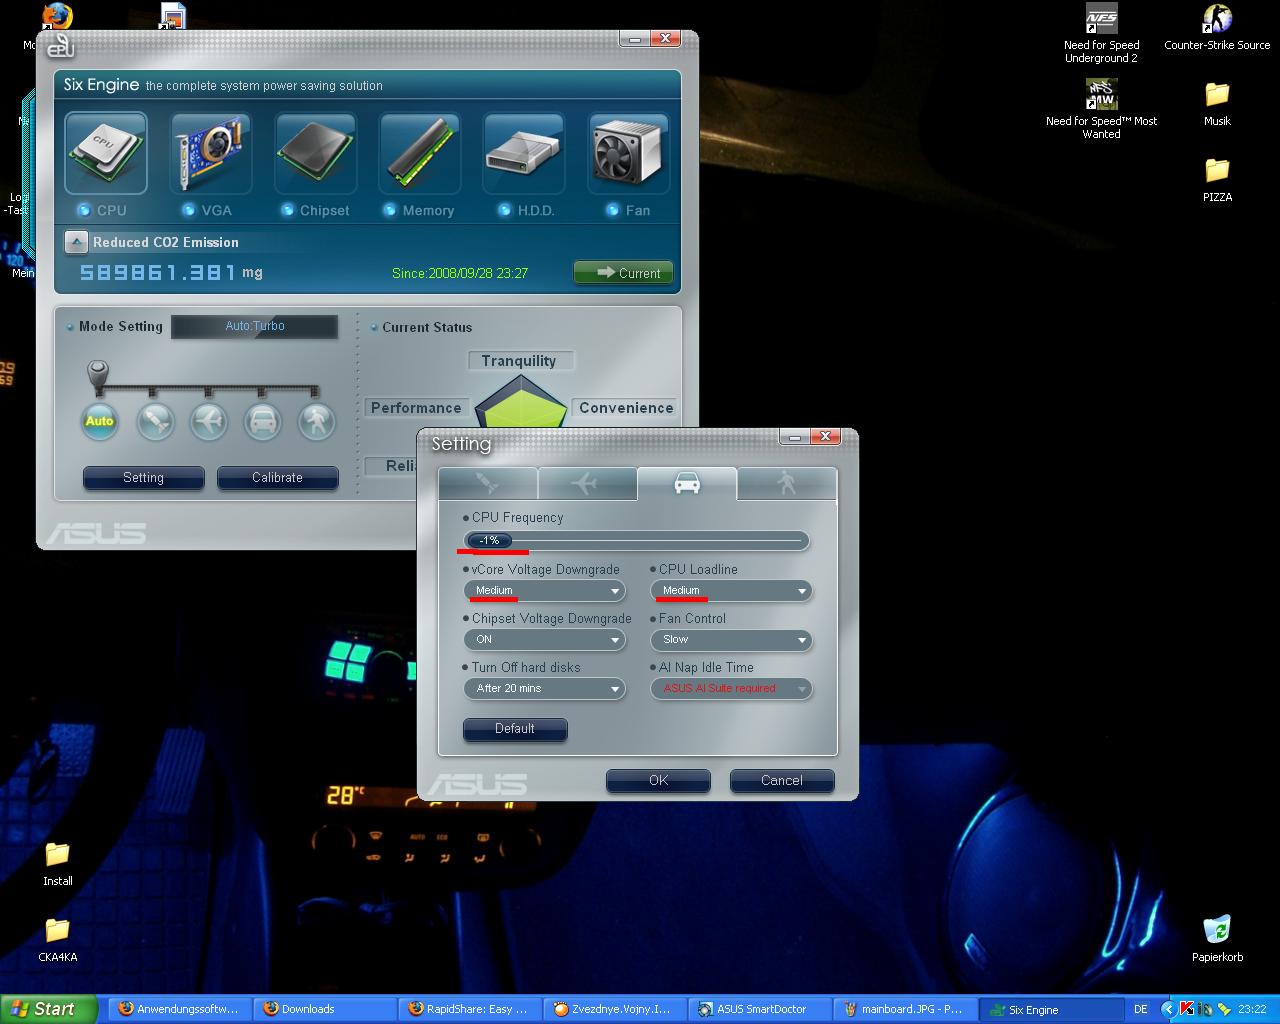This screenshot has height=1024, width=1280.
Task: Switch to Auto mode
Action: point(99,421)
